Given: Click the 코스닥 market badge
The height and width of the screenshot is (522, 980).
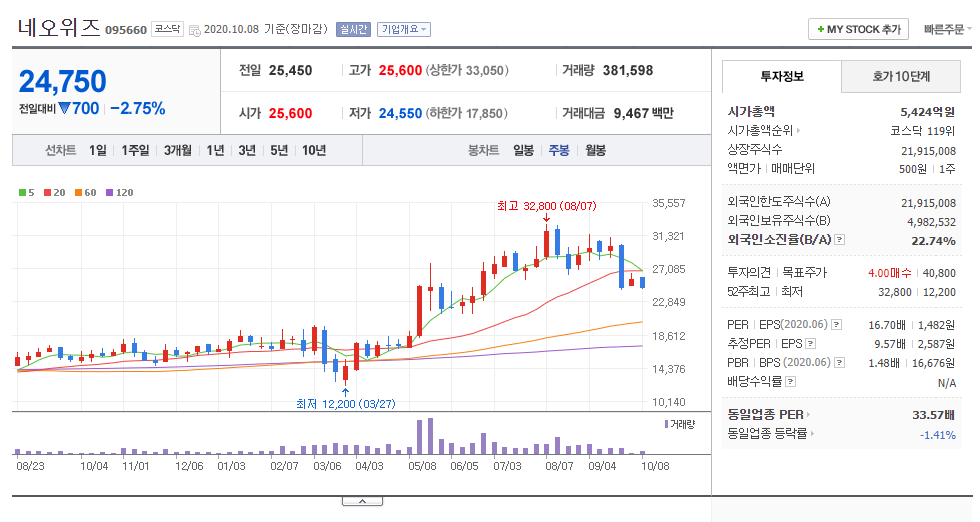Looking at the screenshot, I should 168,29.
